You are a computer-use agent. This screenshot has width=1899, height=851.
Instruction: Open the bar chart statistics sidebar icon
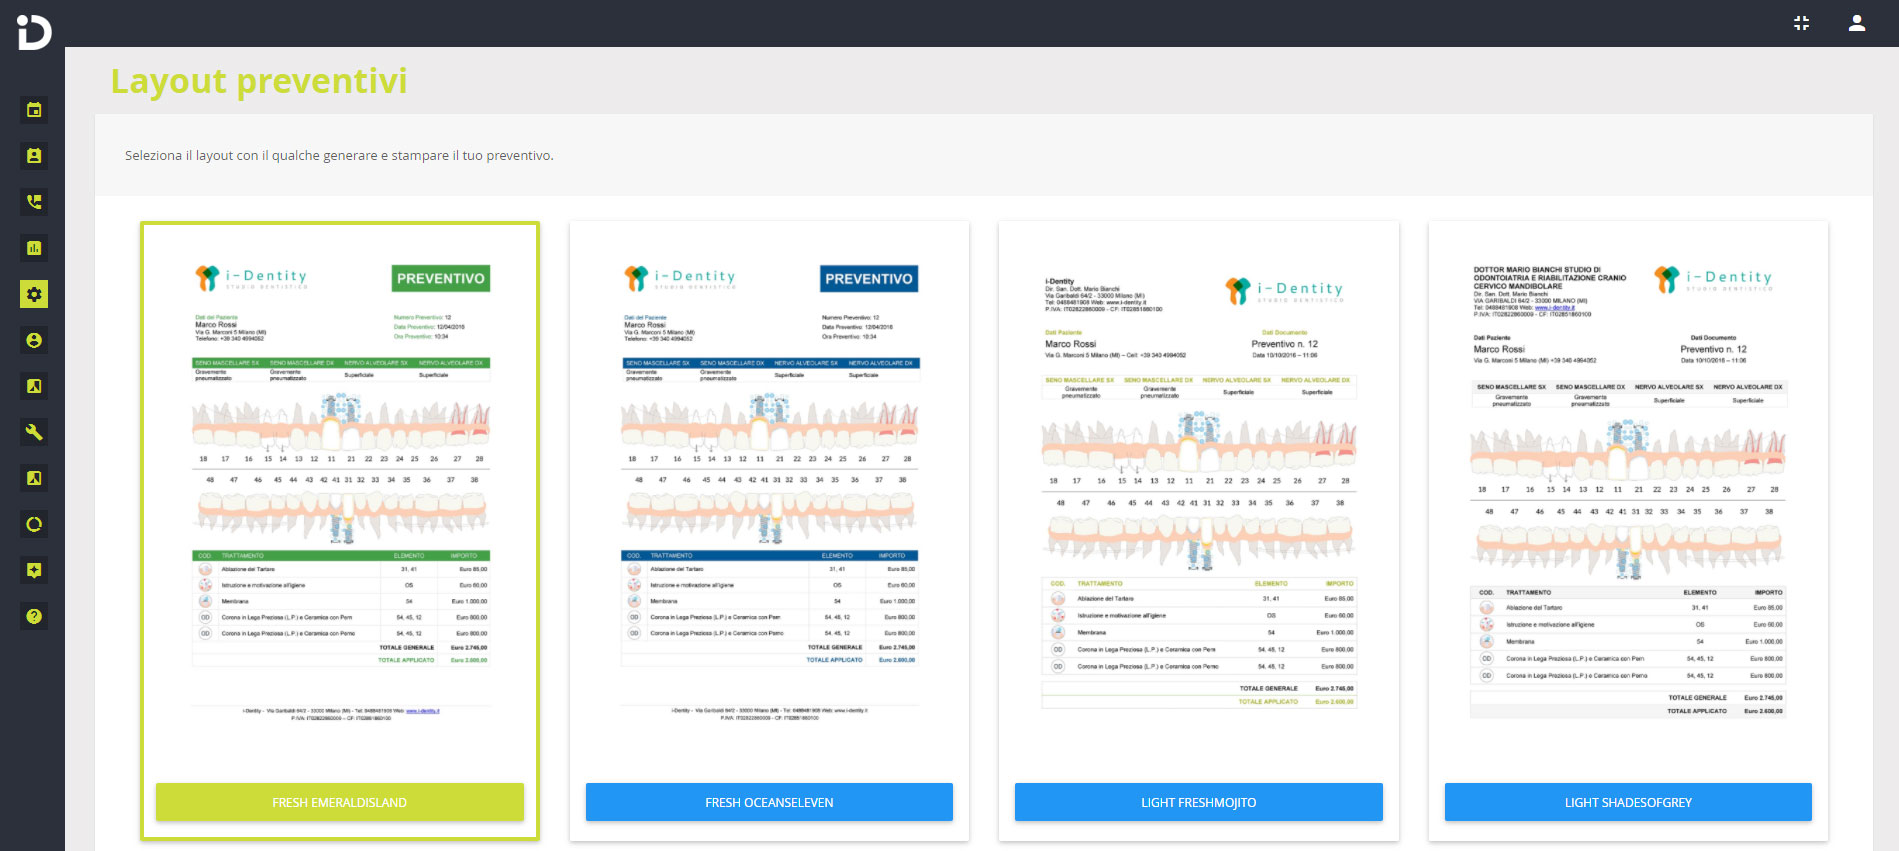34,248
